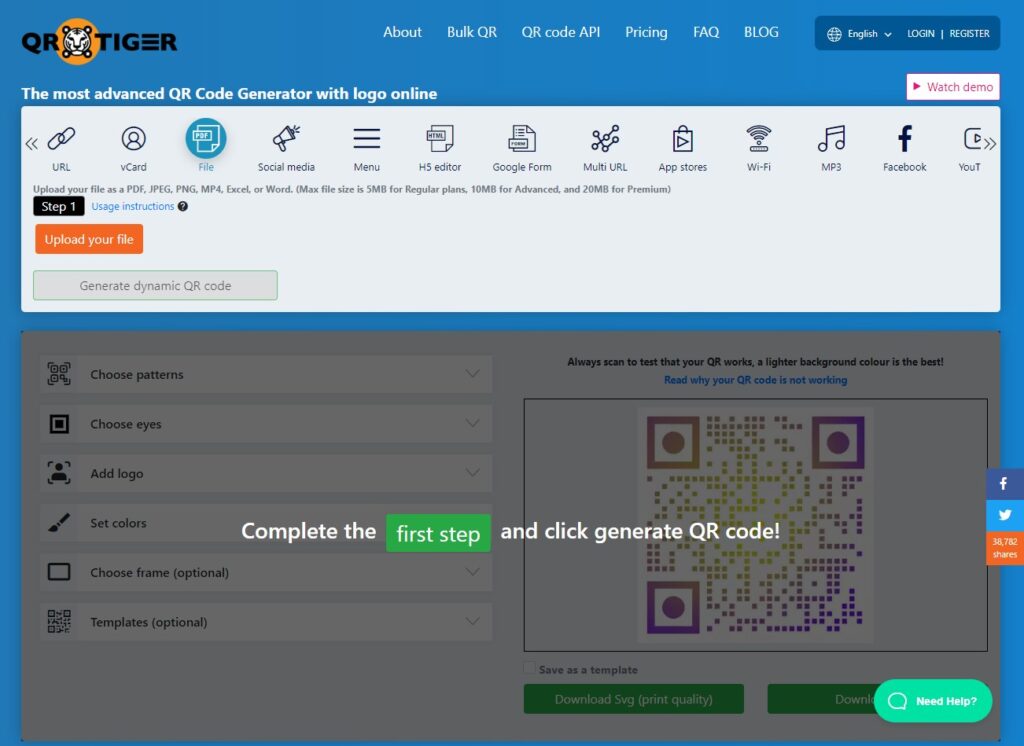1024x746 pixels.
Task: Select the Menu QR type icon
Action: [x=366, y=138]
